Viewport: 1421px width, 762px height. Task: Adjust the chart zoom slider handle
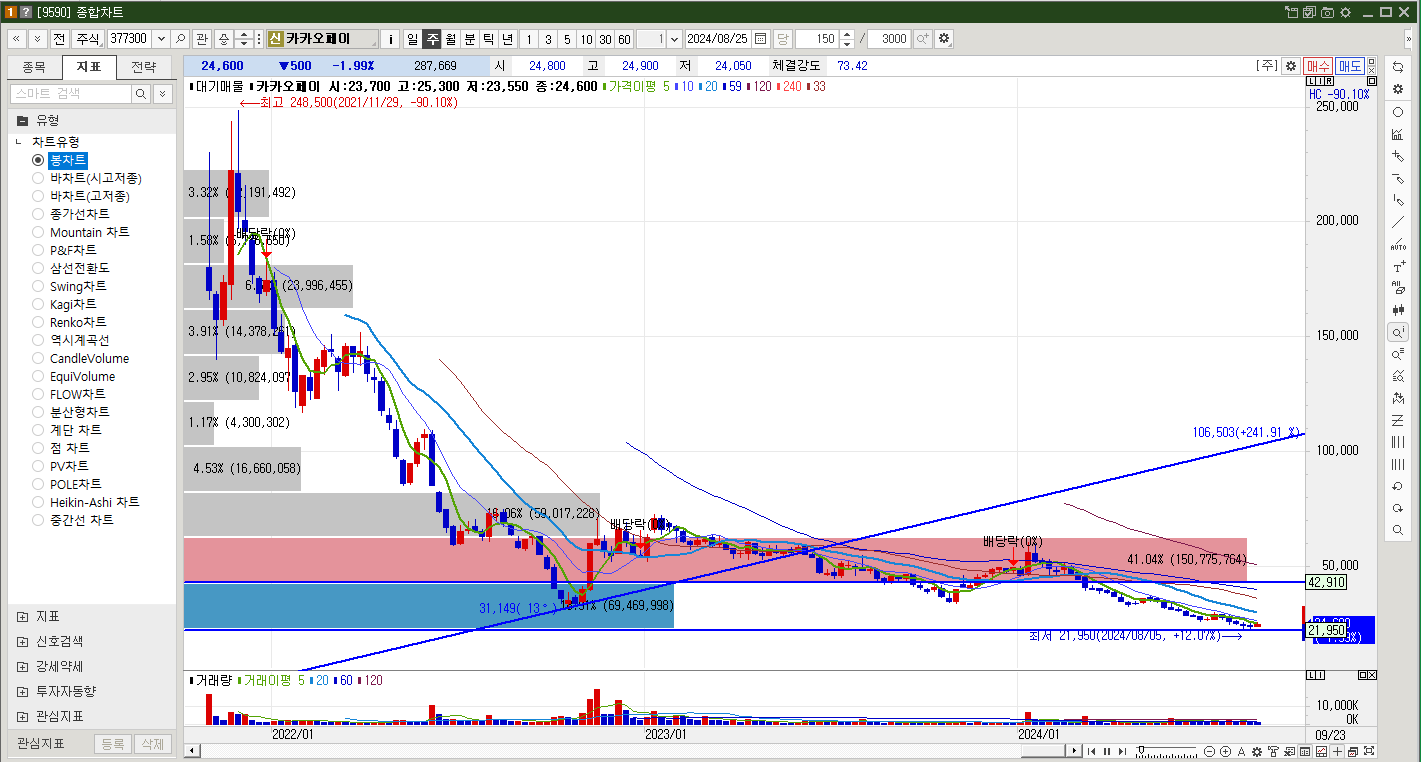point(1141,751)
